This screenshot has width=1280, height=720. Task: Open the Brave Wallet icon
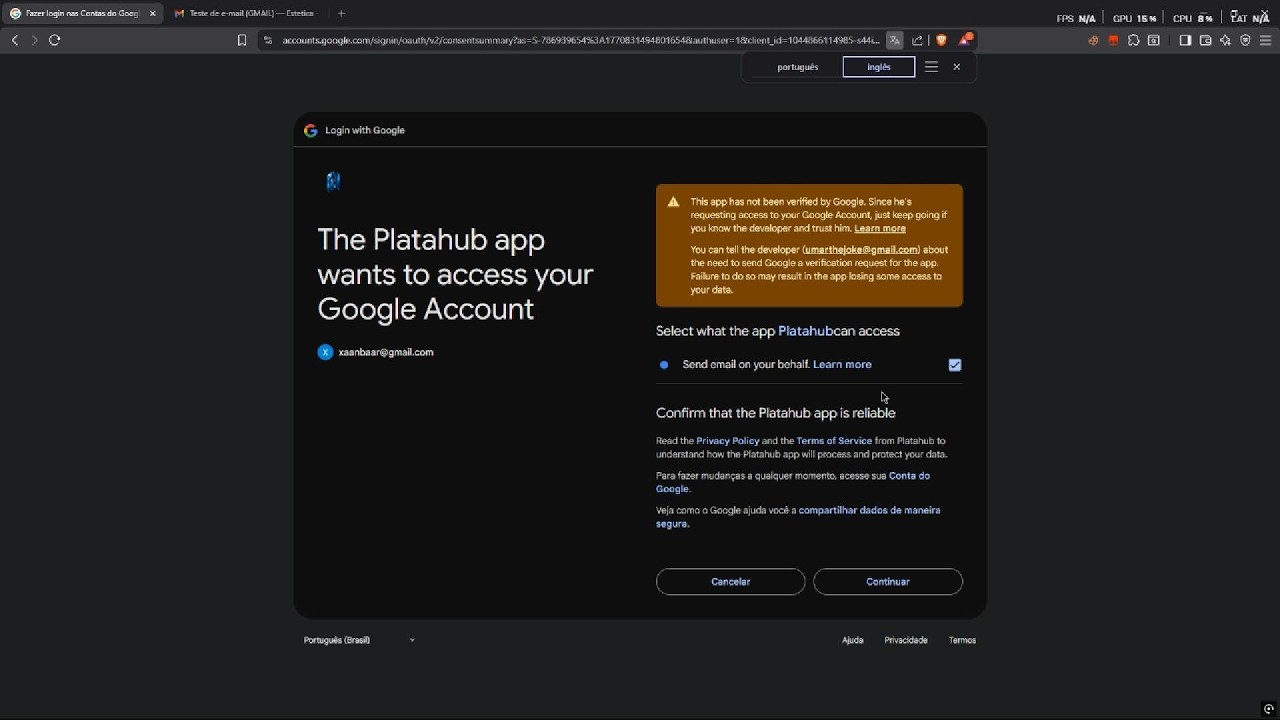pos(1205,40)
